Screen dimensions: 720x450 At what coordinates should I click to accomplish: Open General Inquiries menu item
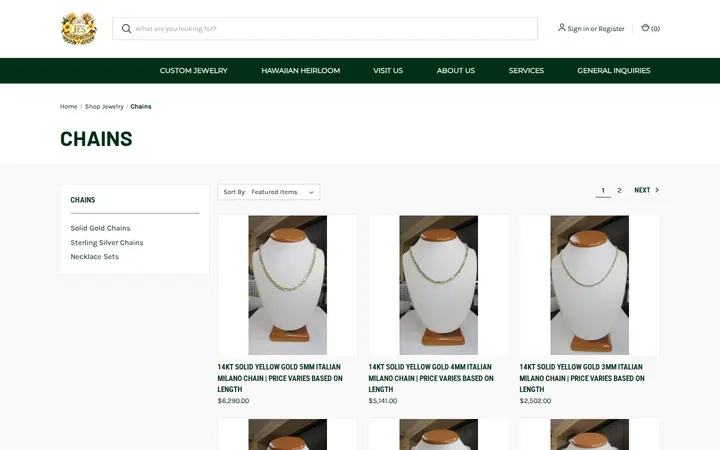(x=613, y=71)
